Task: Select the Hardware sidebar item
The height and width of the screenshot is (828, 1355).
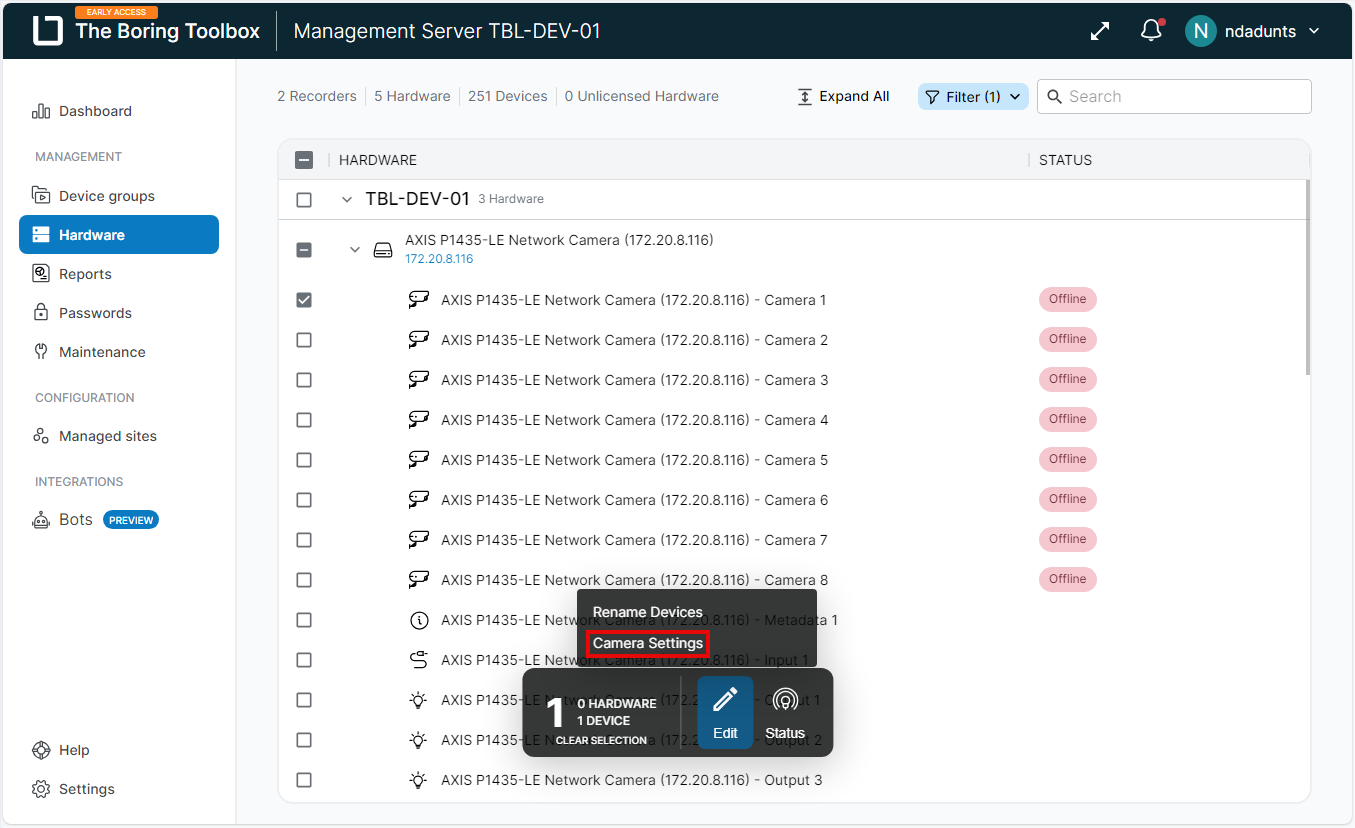Action: [x=119, y=235]
